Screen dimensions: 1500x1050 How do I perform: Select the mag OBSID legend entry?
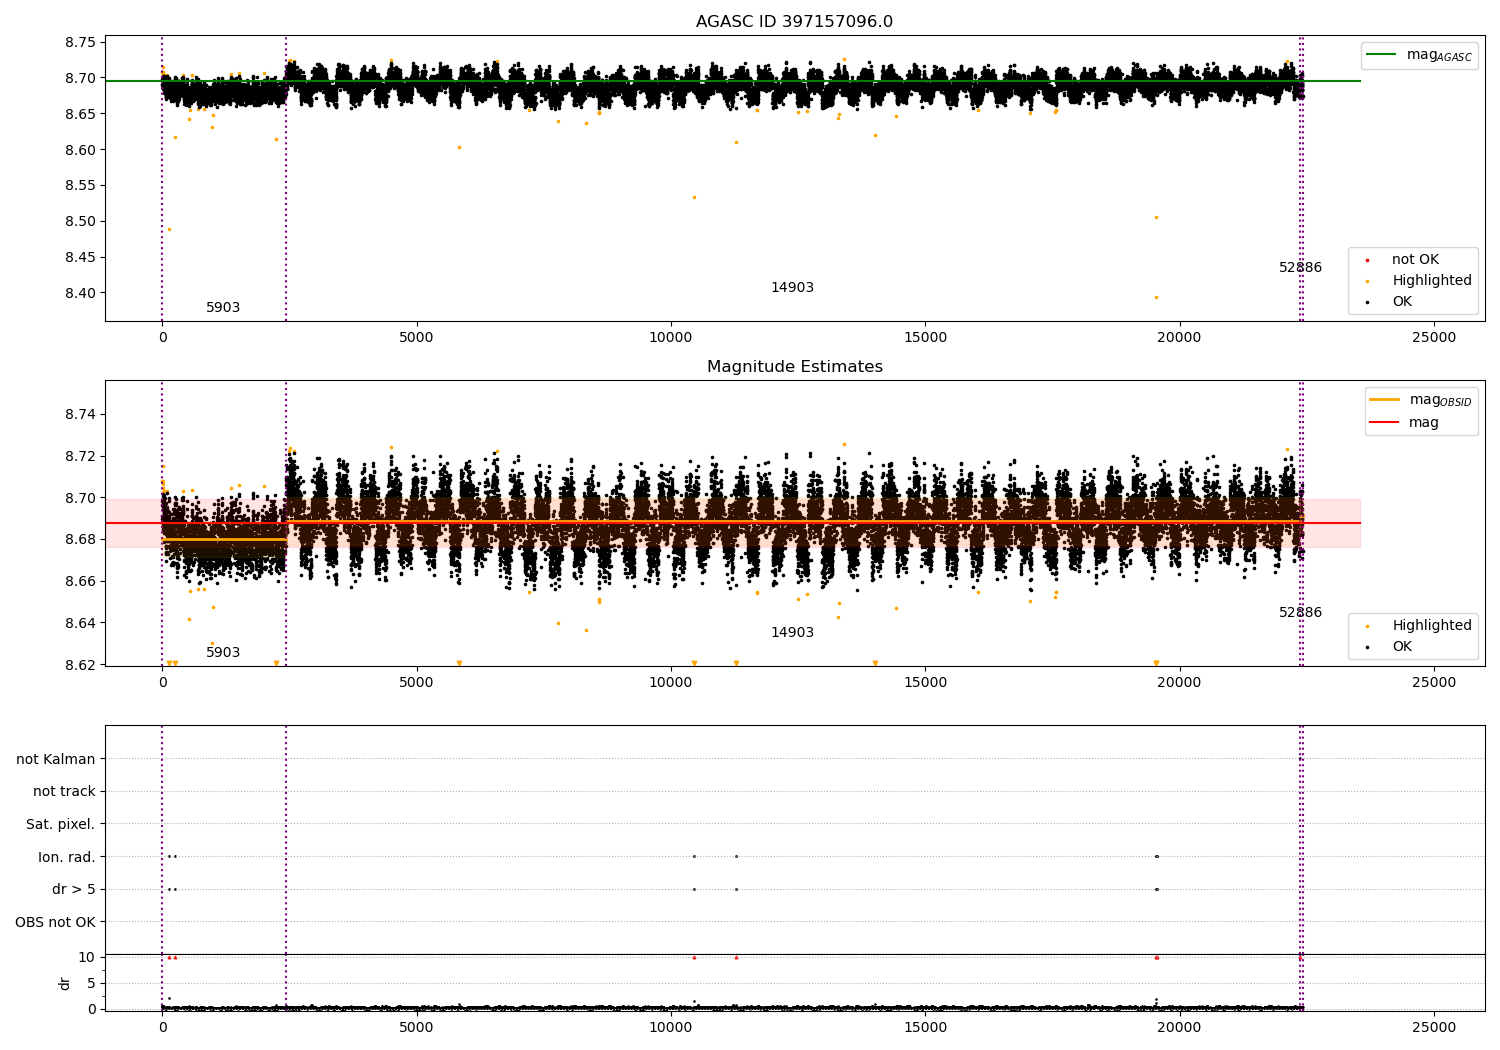click(x=1421, y=400)
